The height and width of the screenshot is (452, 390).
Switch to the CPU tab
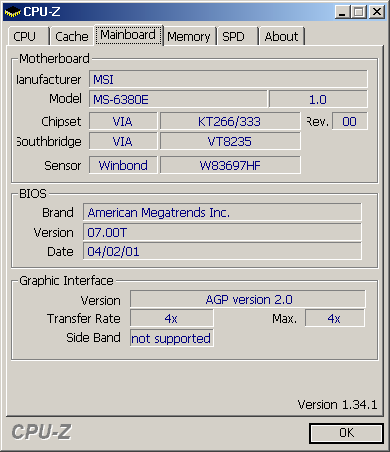[29, 36]
